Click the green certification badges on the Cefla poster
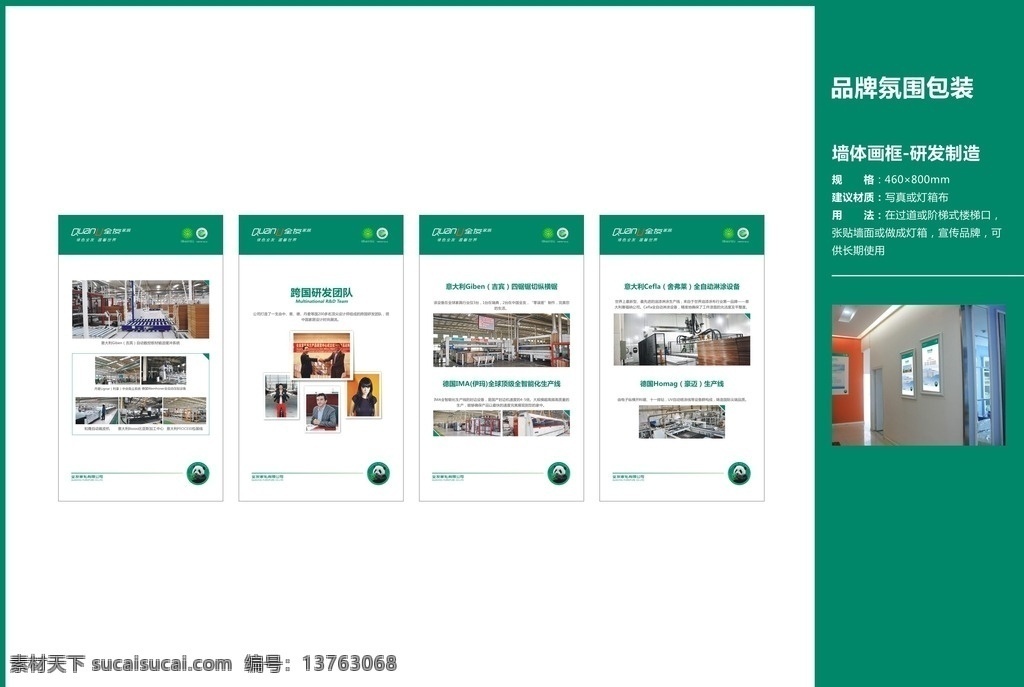1024x687 pixels. click(736, 234)
